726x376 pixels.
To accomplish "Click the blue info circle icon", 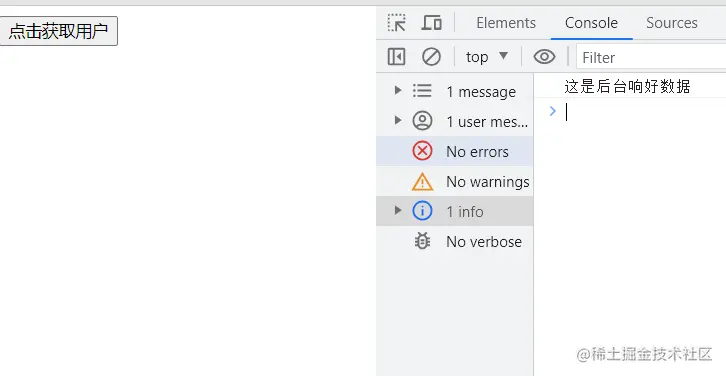I will (x=422, y=211).
